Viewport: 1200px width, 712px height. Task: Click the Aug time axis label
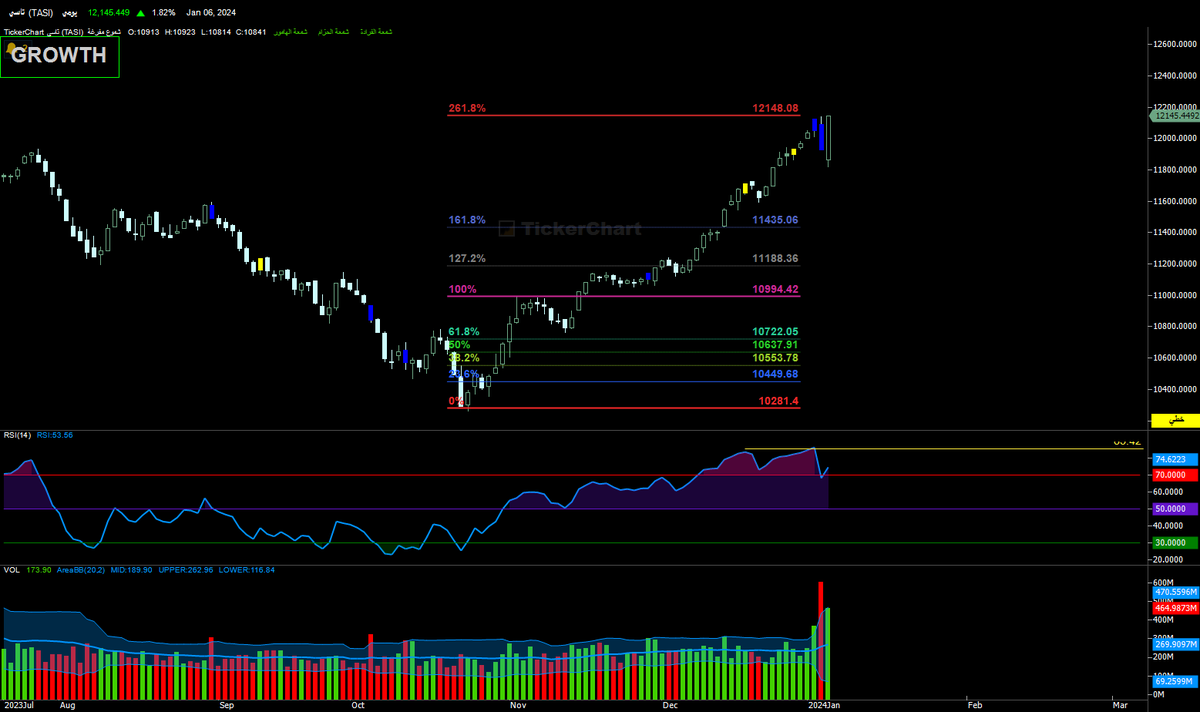click(68, 705)
